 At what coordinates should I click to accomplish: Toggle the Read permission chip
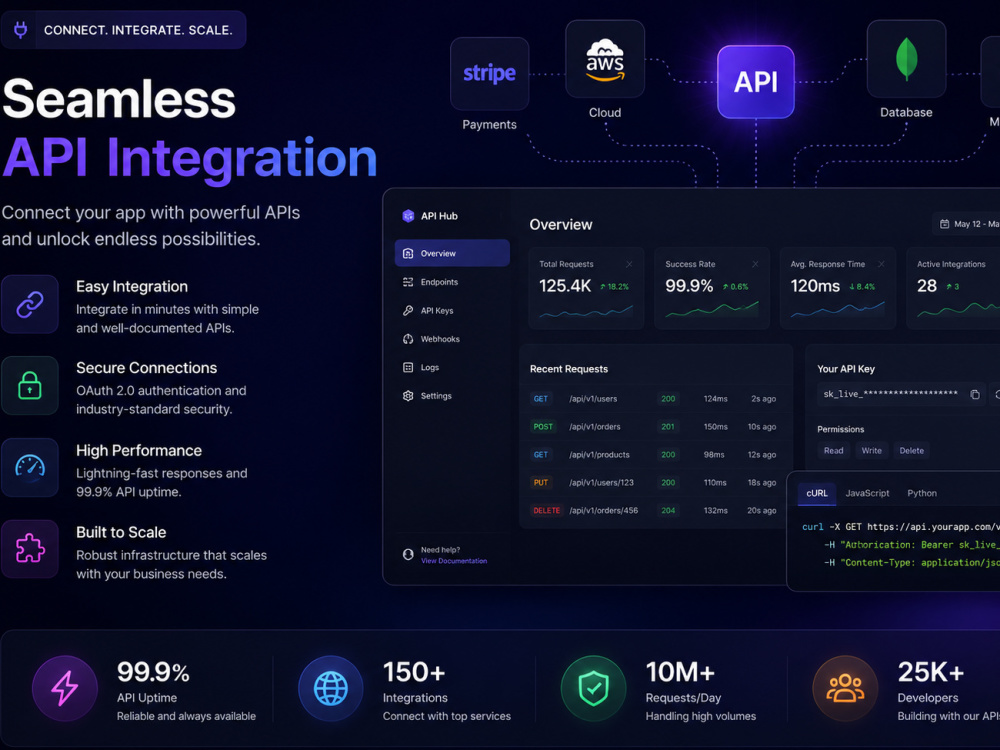834,450
